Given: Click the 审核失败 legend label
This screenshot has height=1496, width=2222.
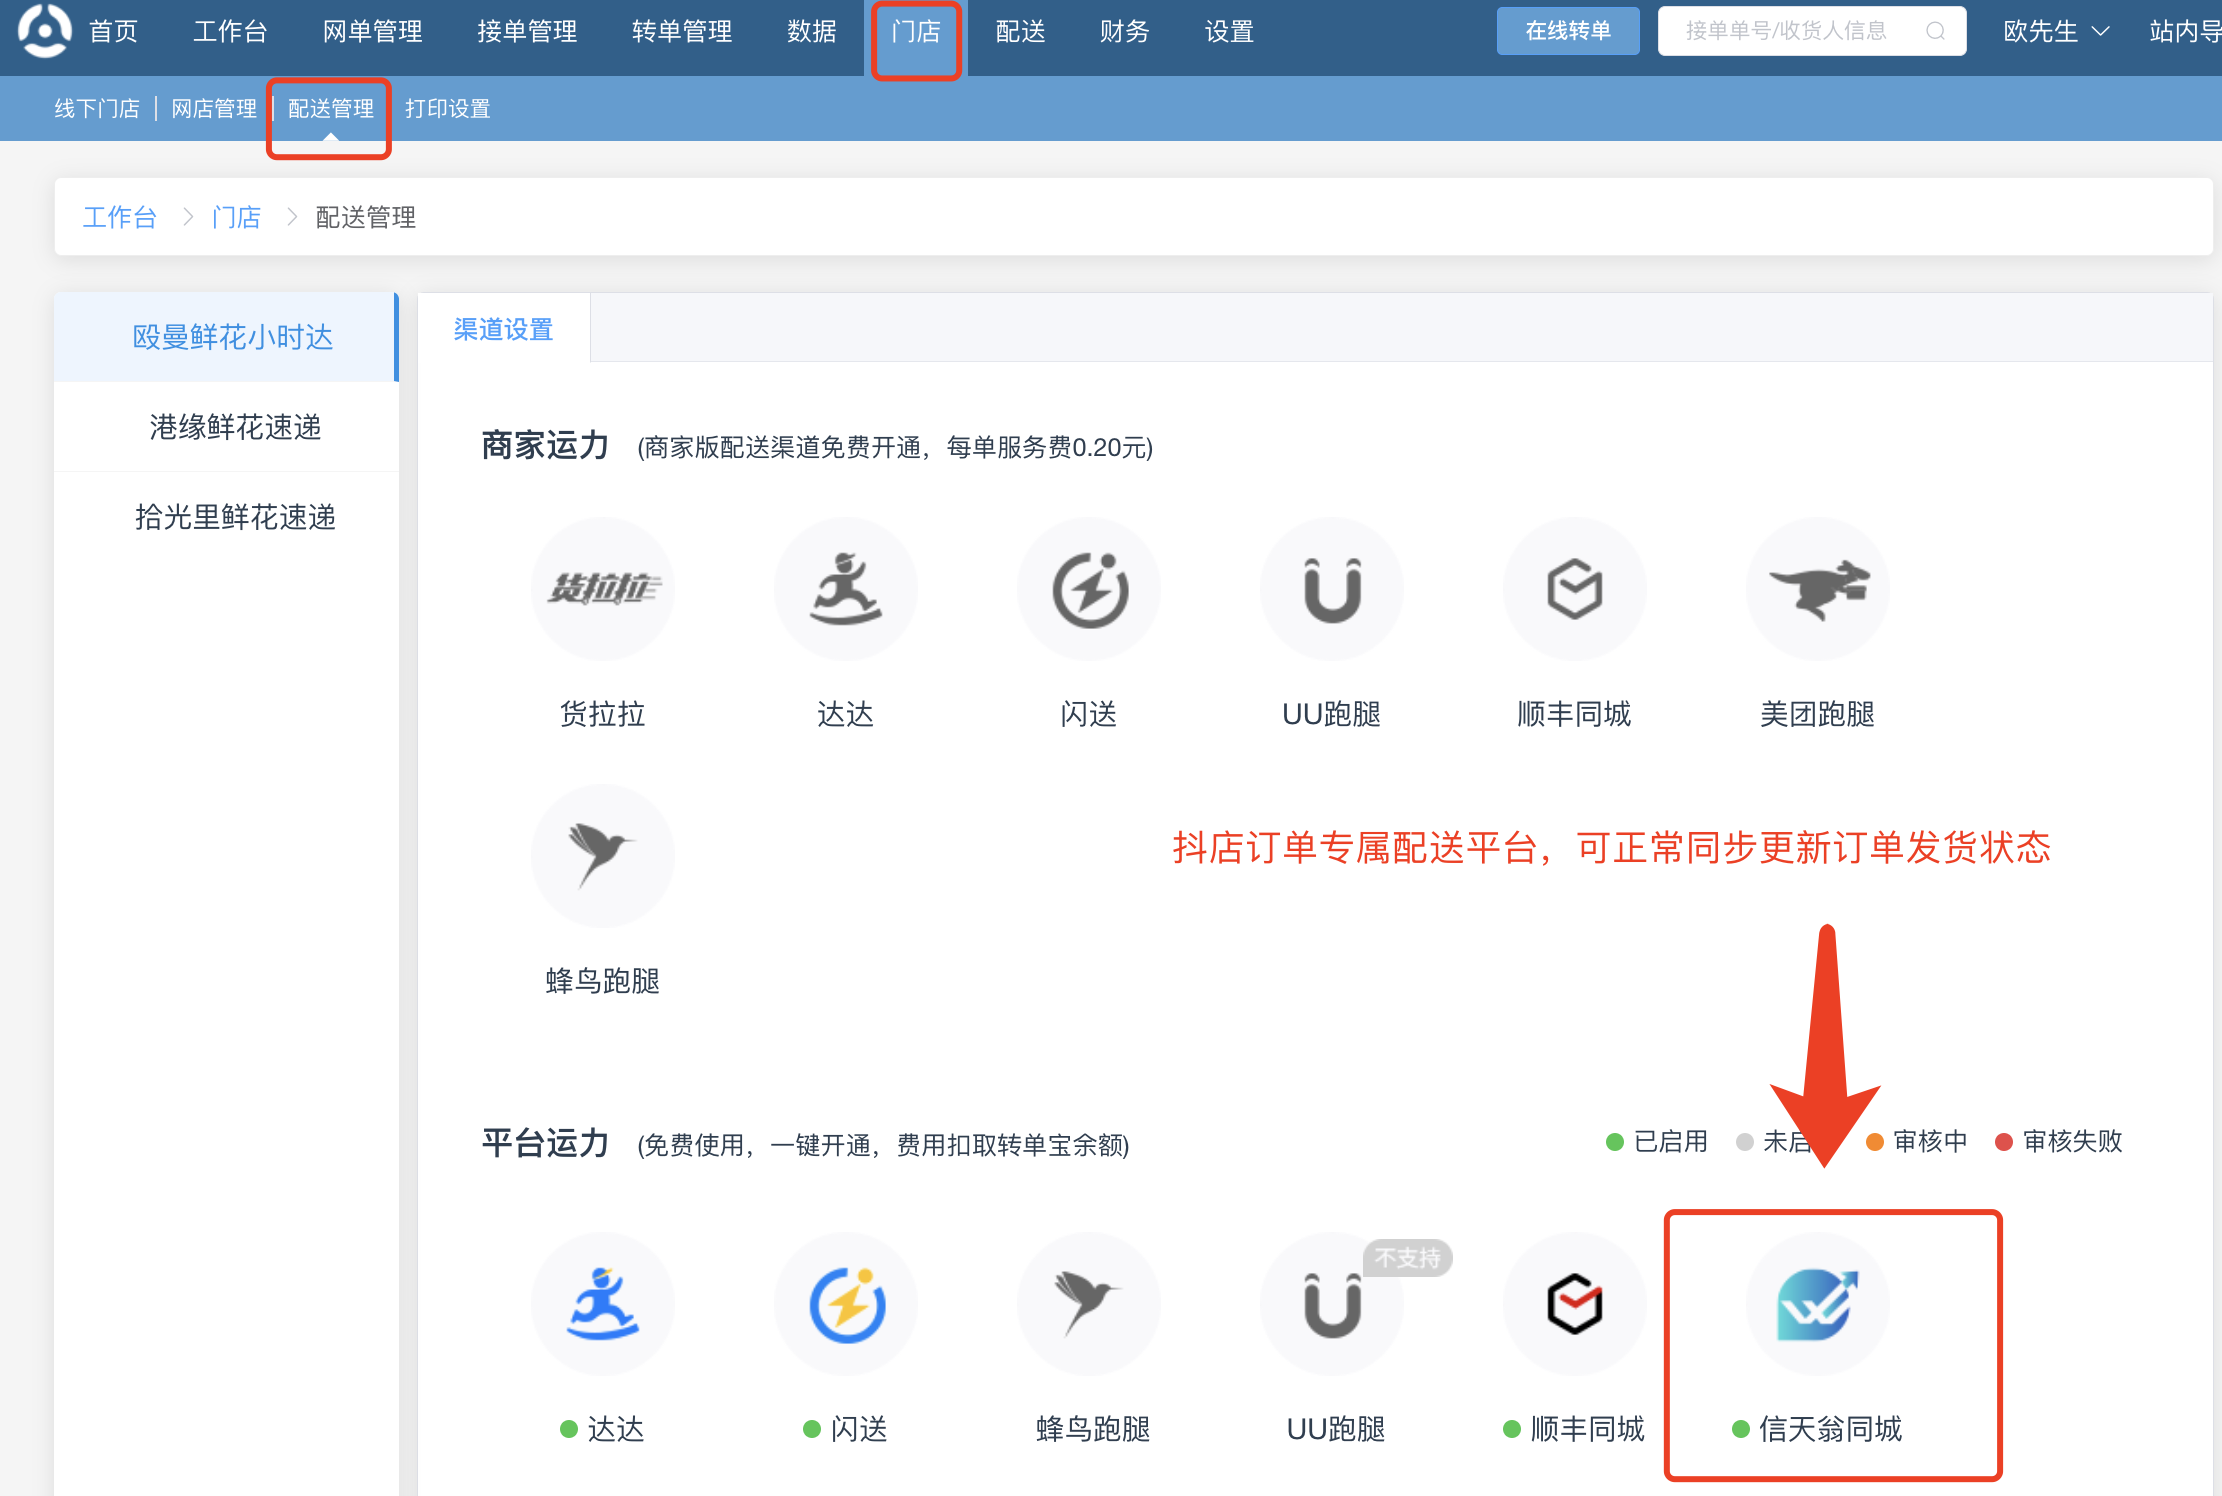Looking at the screenshot, I should point(2072,1141).
